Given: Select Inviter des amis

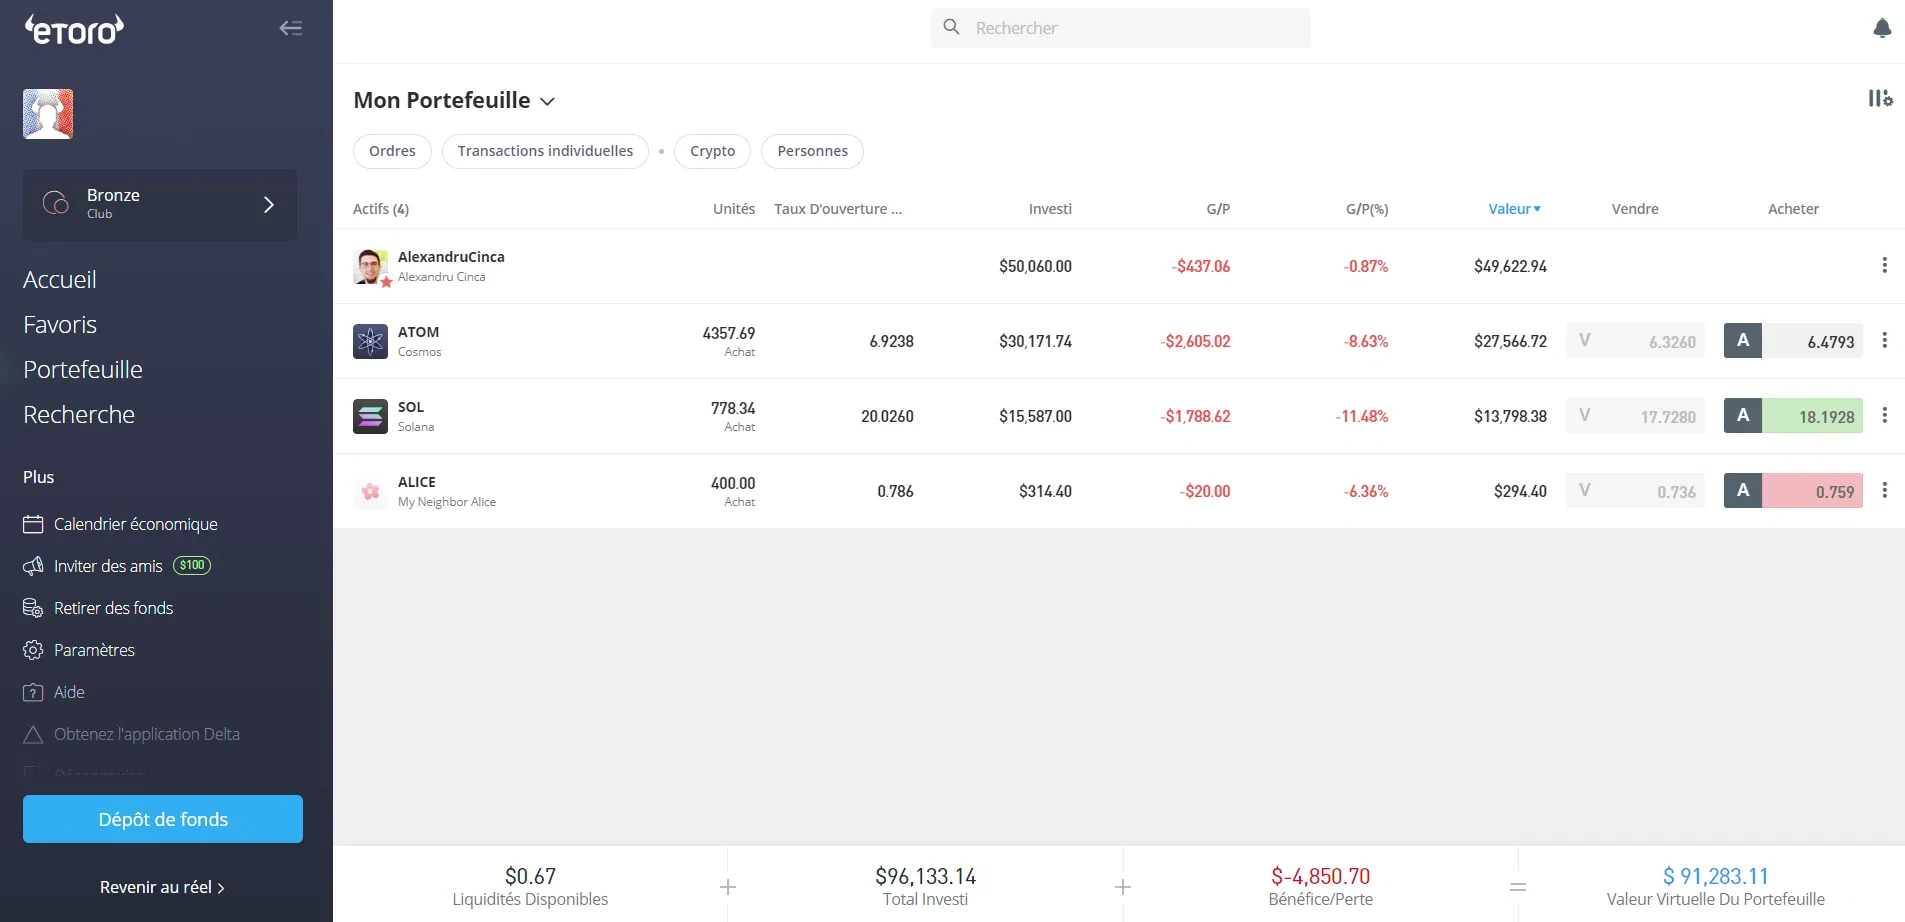Looking at the screenshot, I should (x=108, y=566).
